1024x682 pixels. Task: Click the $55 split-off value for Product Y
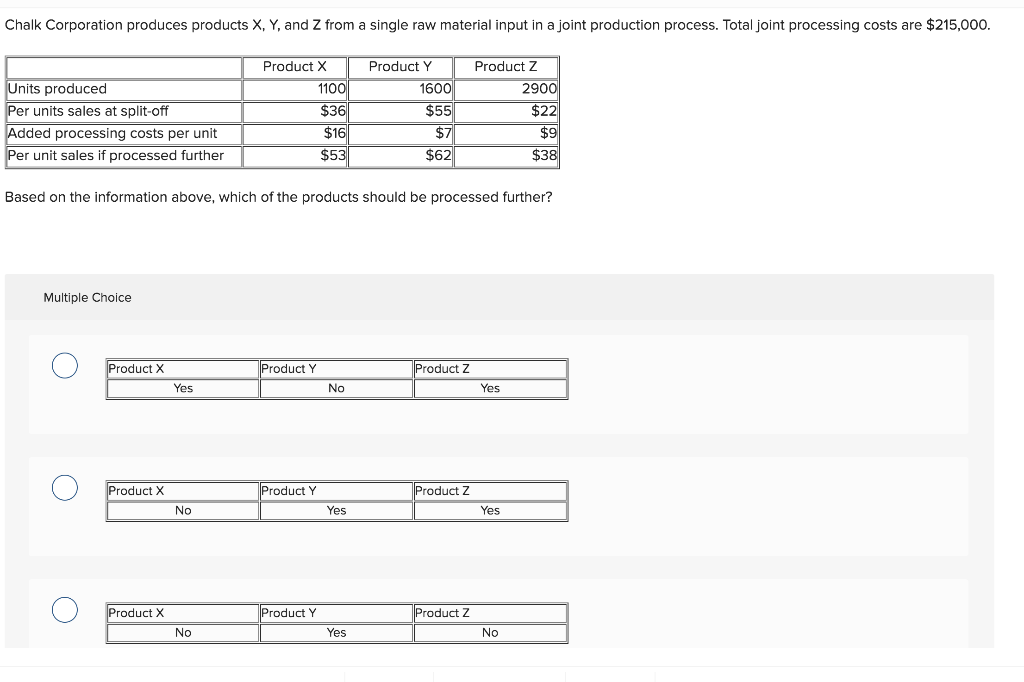[438, 111]
